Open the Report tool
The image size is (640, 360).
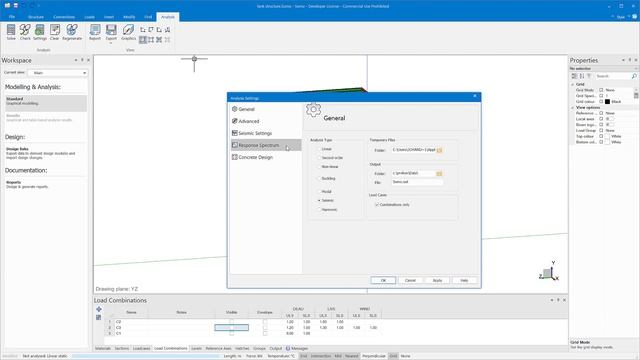(x=95, y=32)
